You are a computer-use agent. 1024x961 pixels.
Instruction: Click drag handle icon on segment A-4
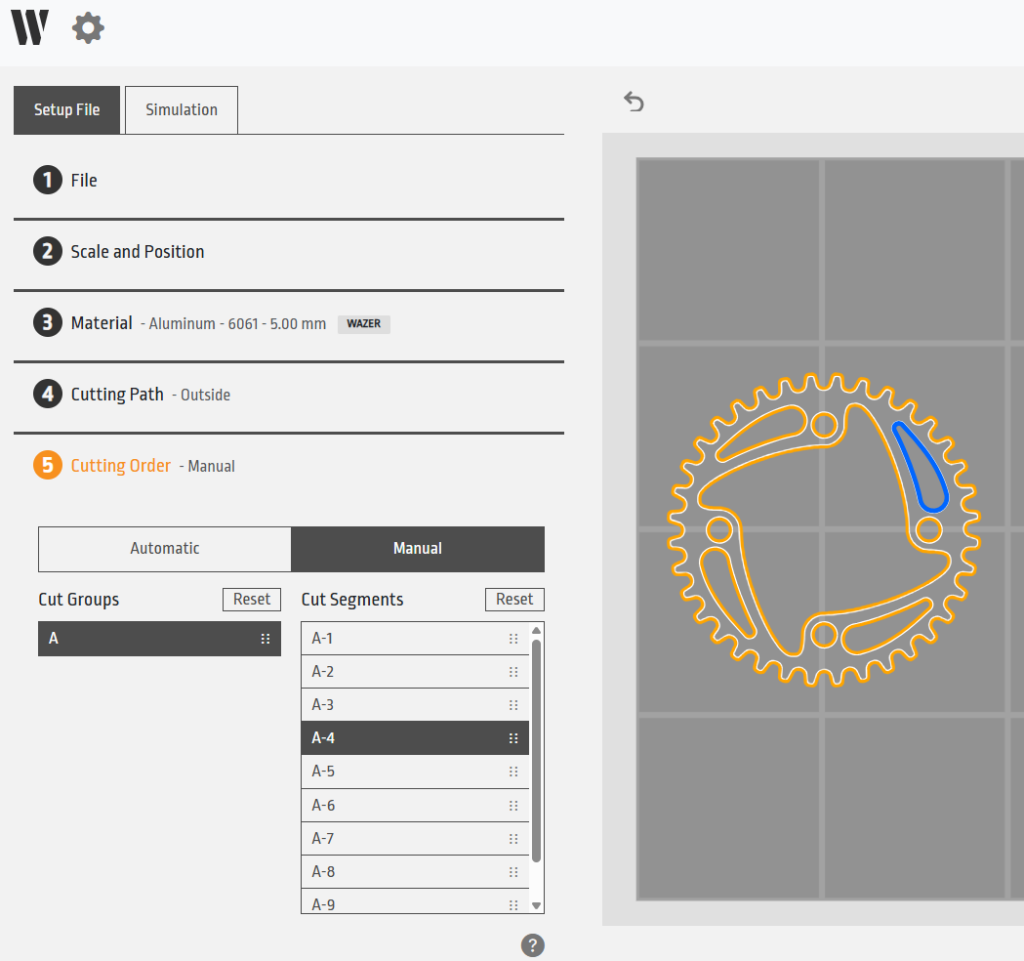point(513,739)
